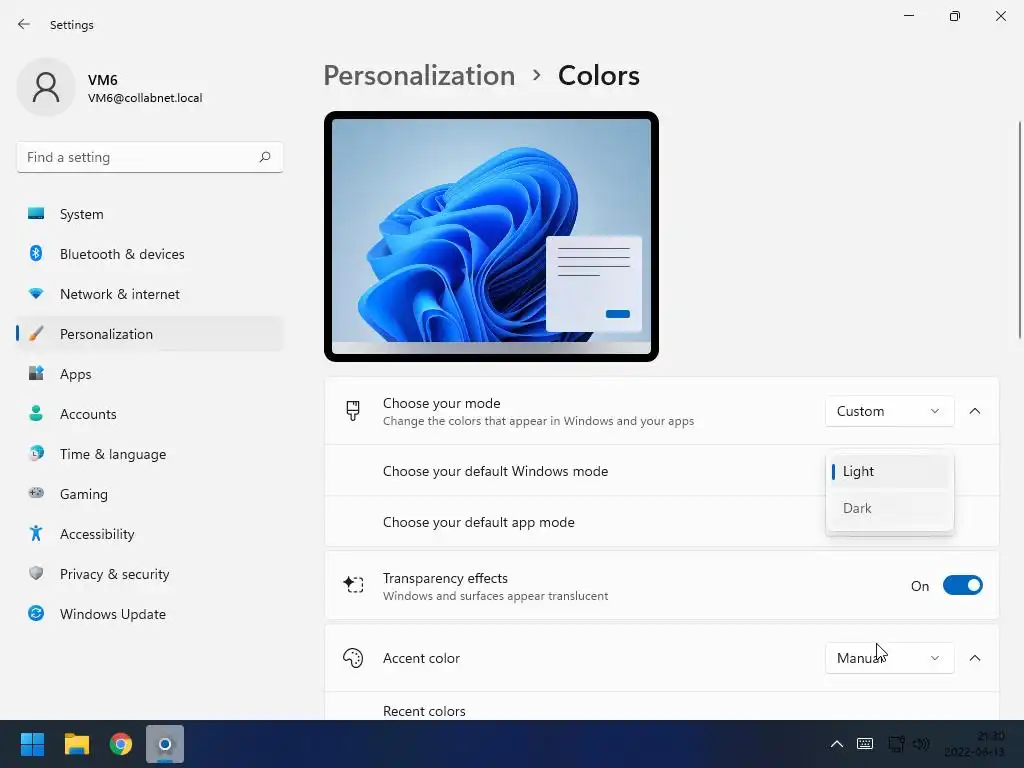The width and height of the screenshot is (1024, 768).
Task: Click the VM6@collabnet.local account text
Action: (145, 98)
